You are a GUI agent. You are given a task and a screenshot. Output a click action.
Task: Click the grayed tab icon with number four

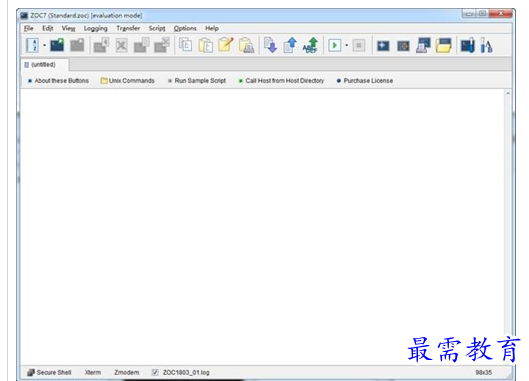point(101,45)
